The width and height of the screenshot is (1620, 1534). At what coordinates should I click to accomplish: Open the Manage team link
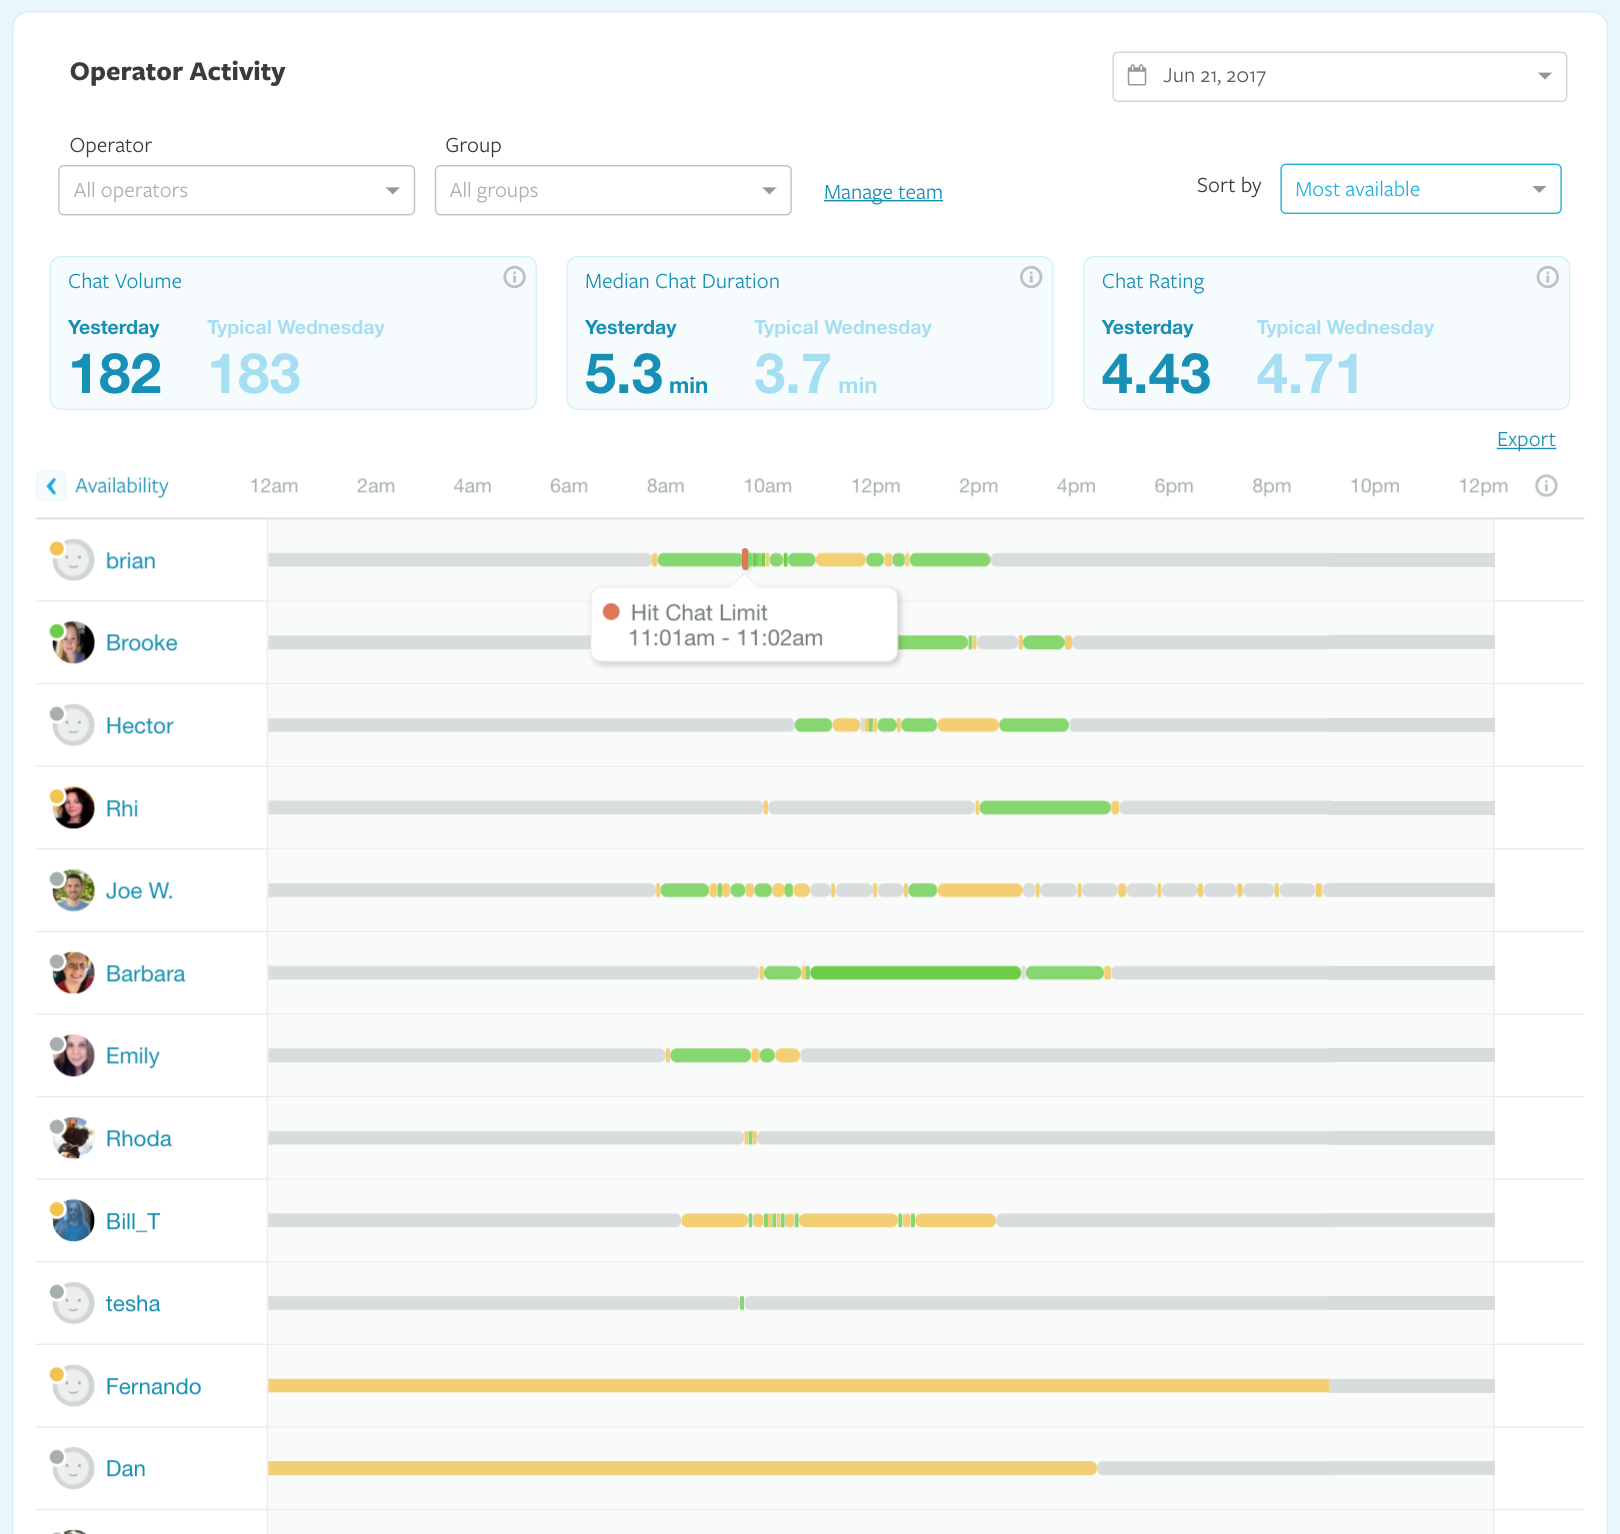pyautogui.click(x=883, y=192)
